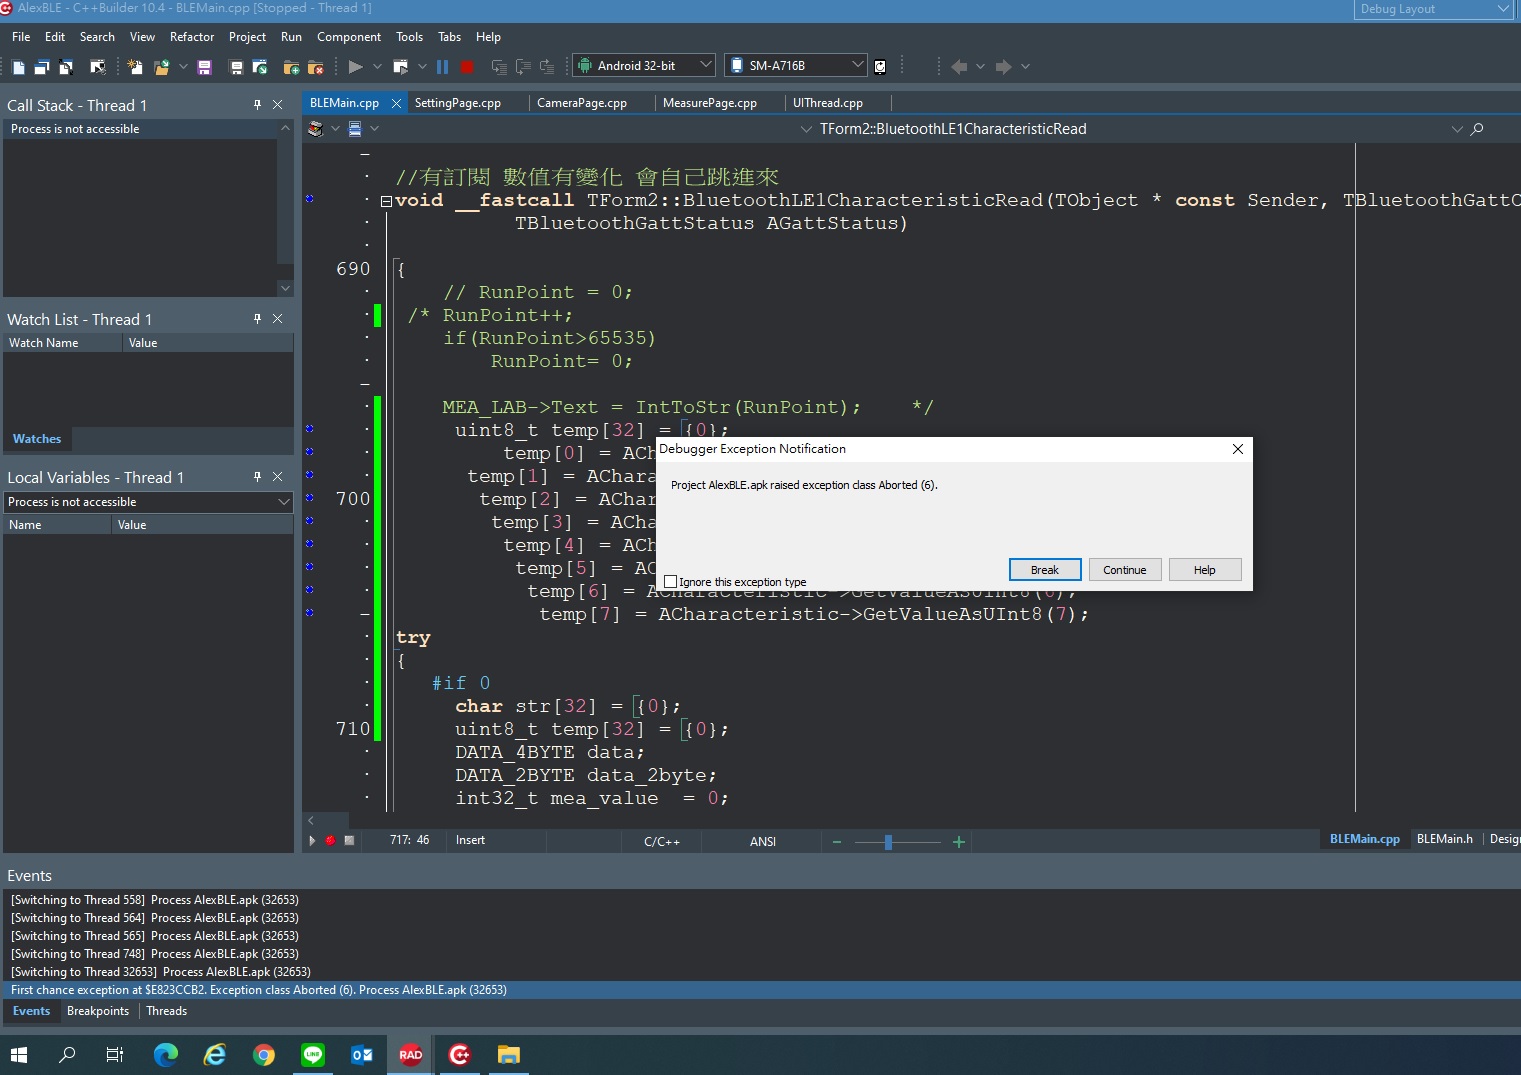Click the Step Over debugging icon

coord(498,66)
